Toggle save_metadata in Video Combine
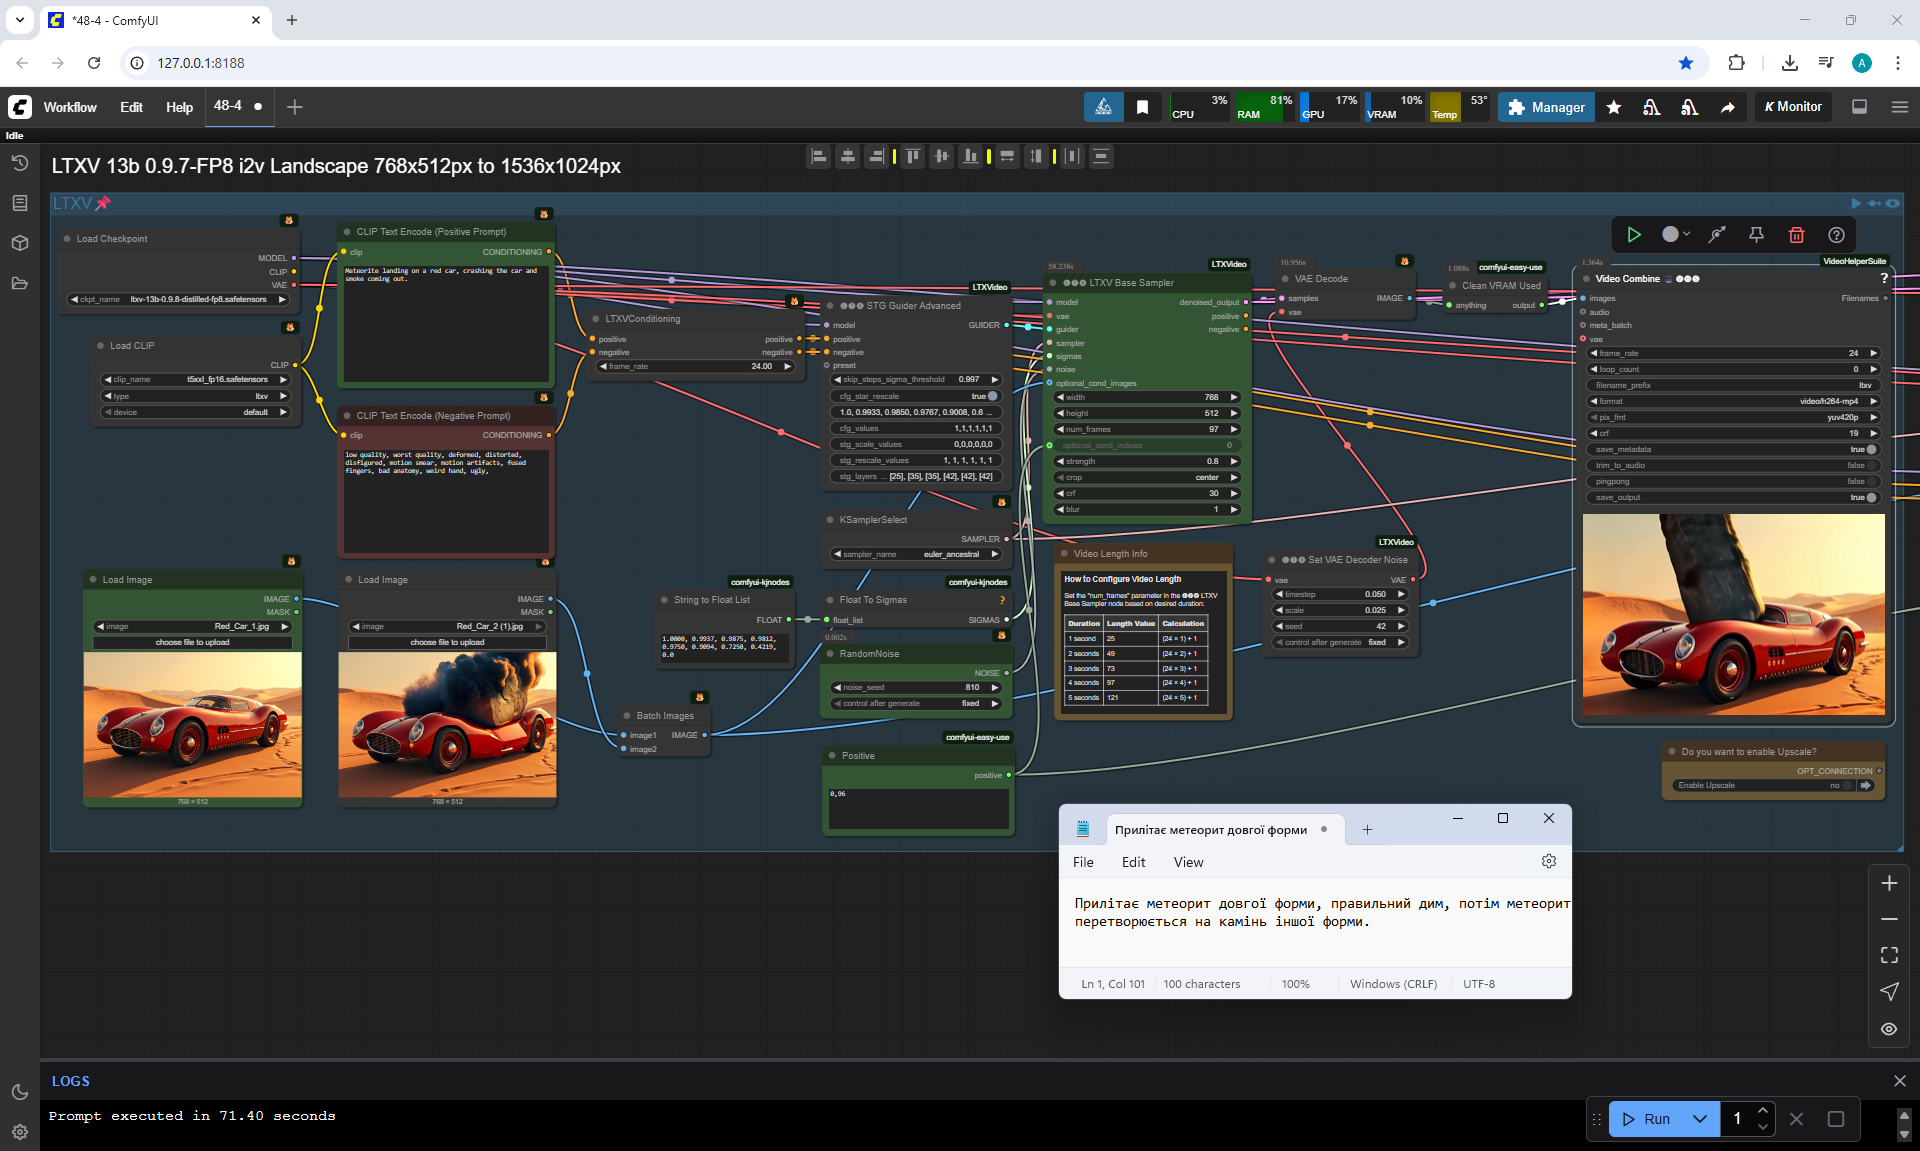Screen dimensions: 1920x1151 click(x=1870, y=449)
